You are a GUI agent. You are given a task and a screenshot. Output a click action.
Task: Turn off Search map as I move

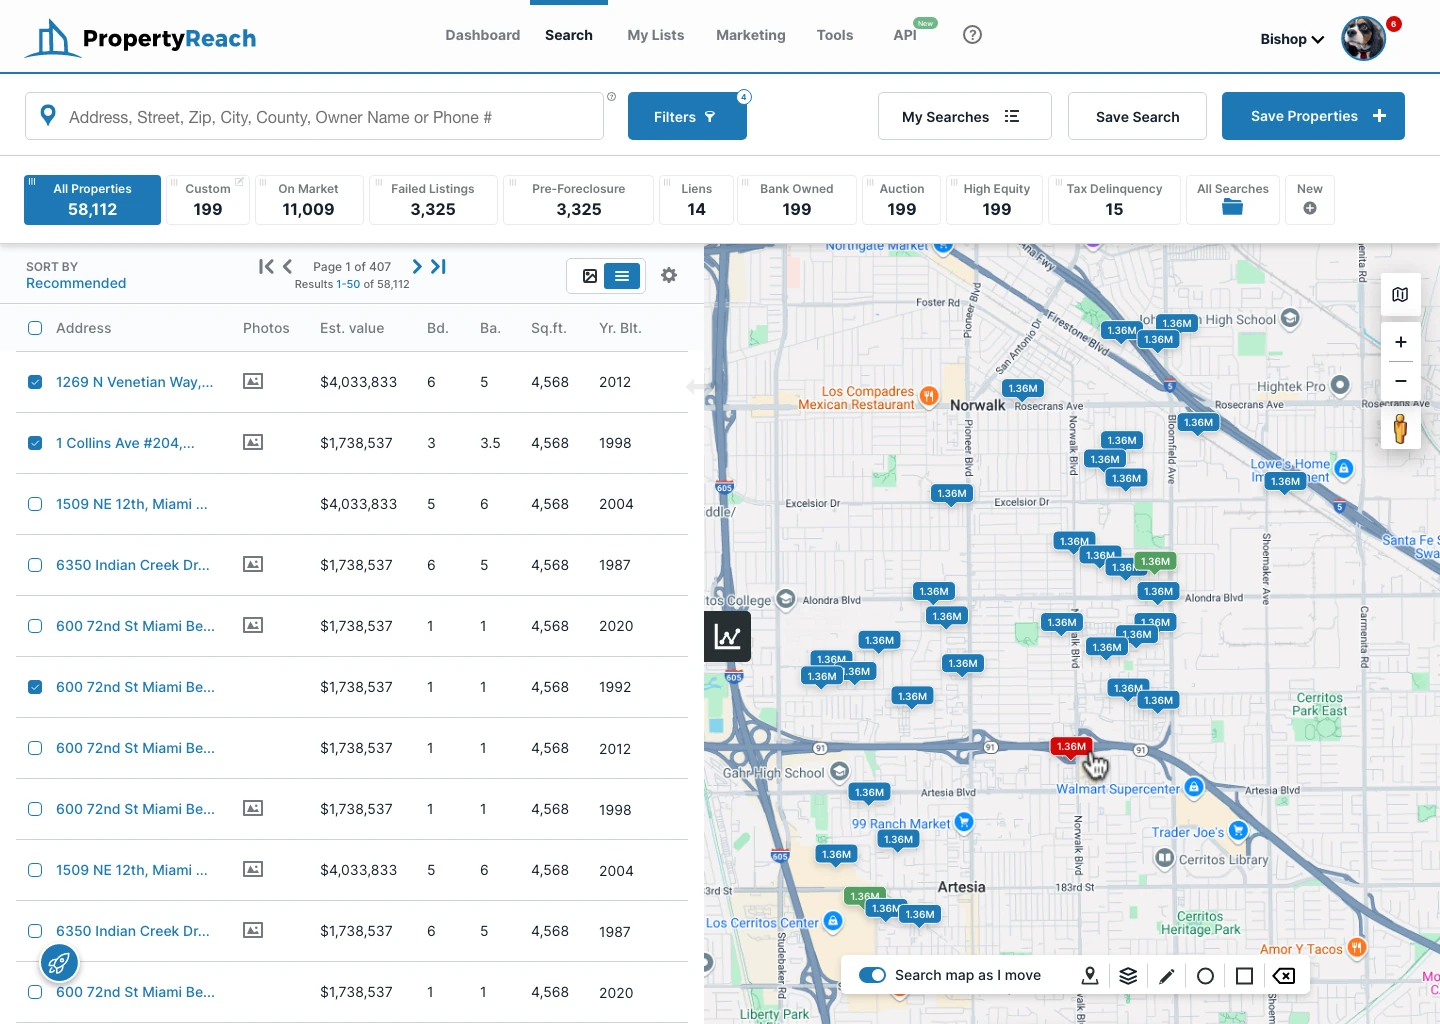tap(872, 975)
